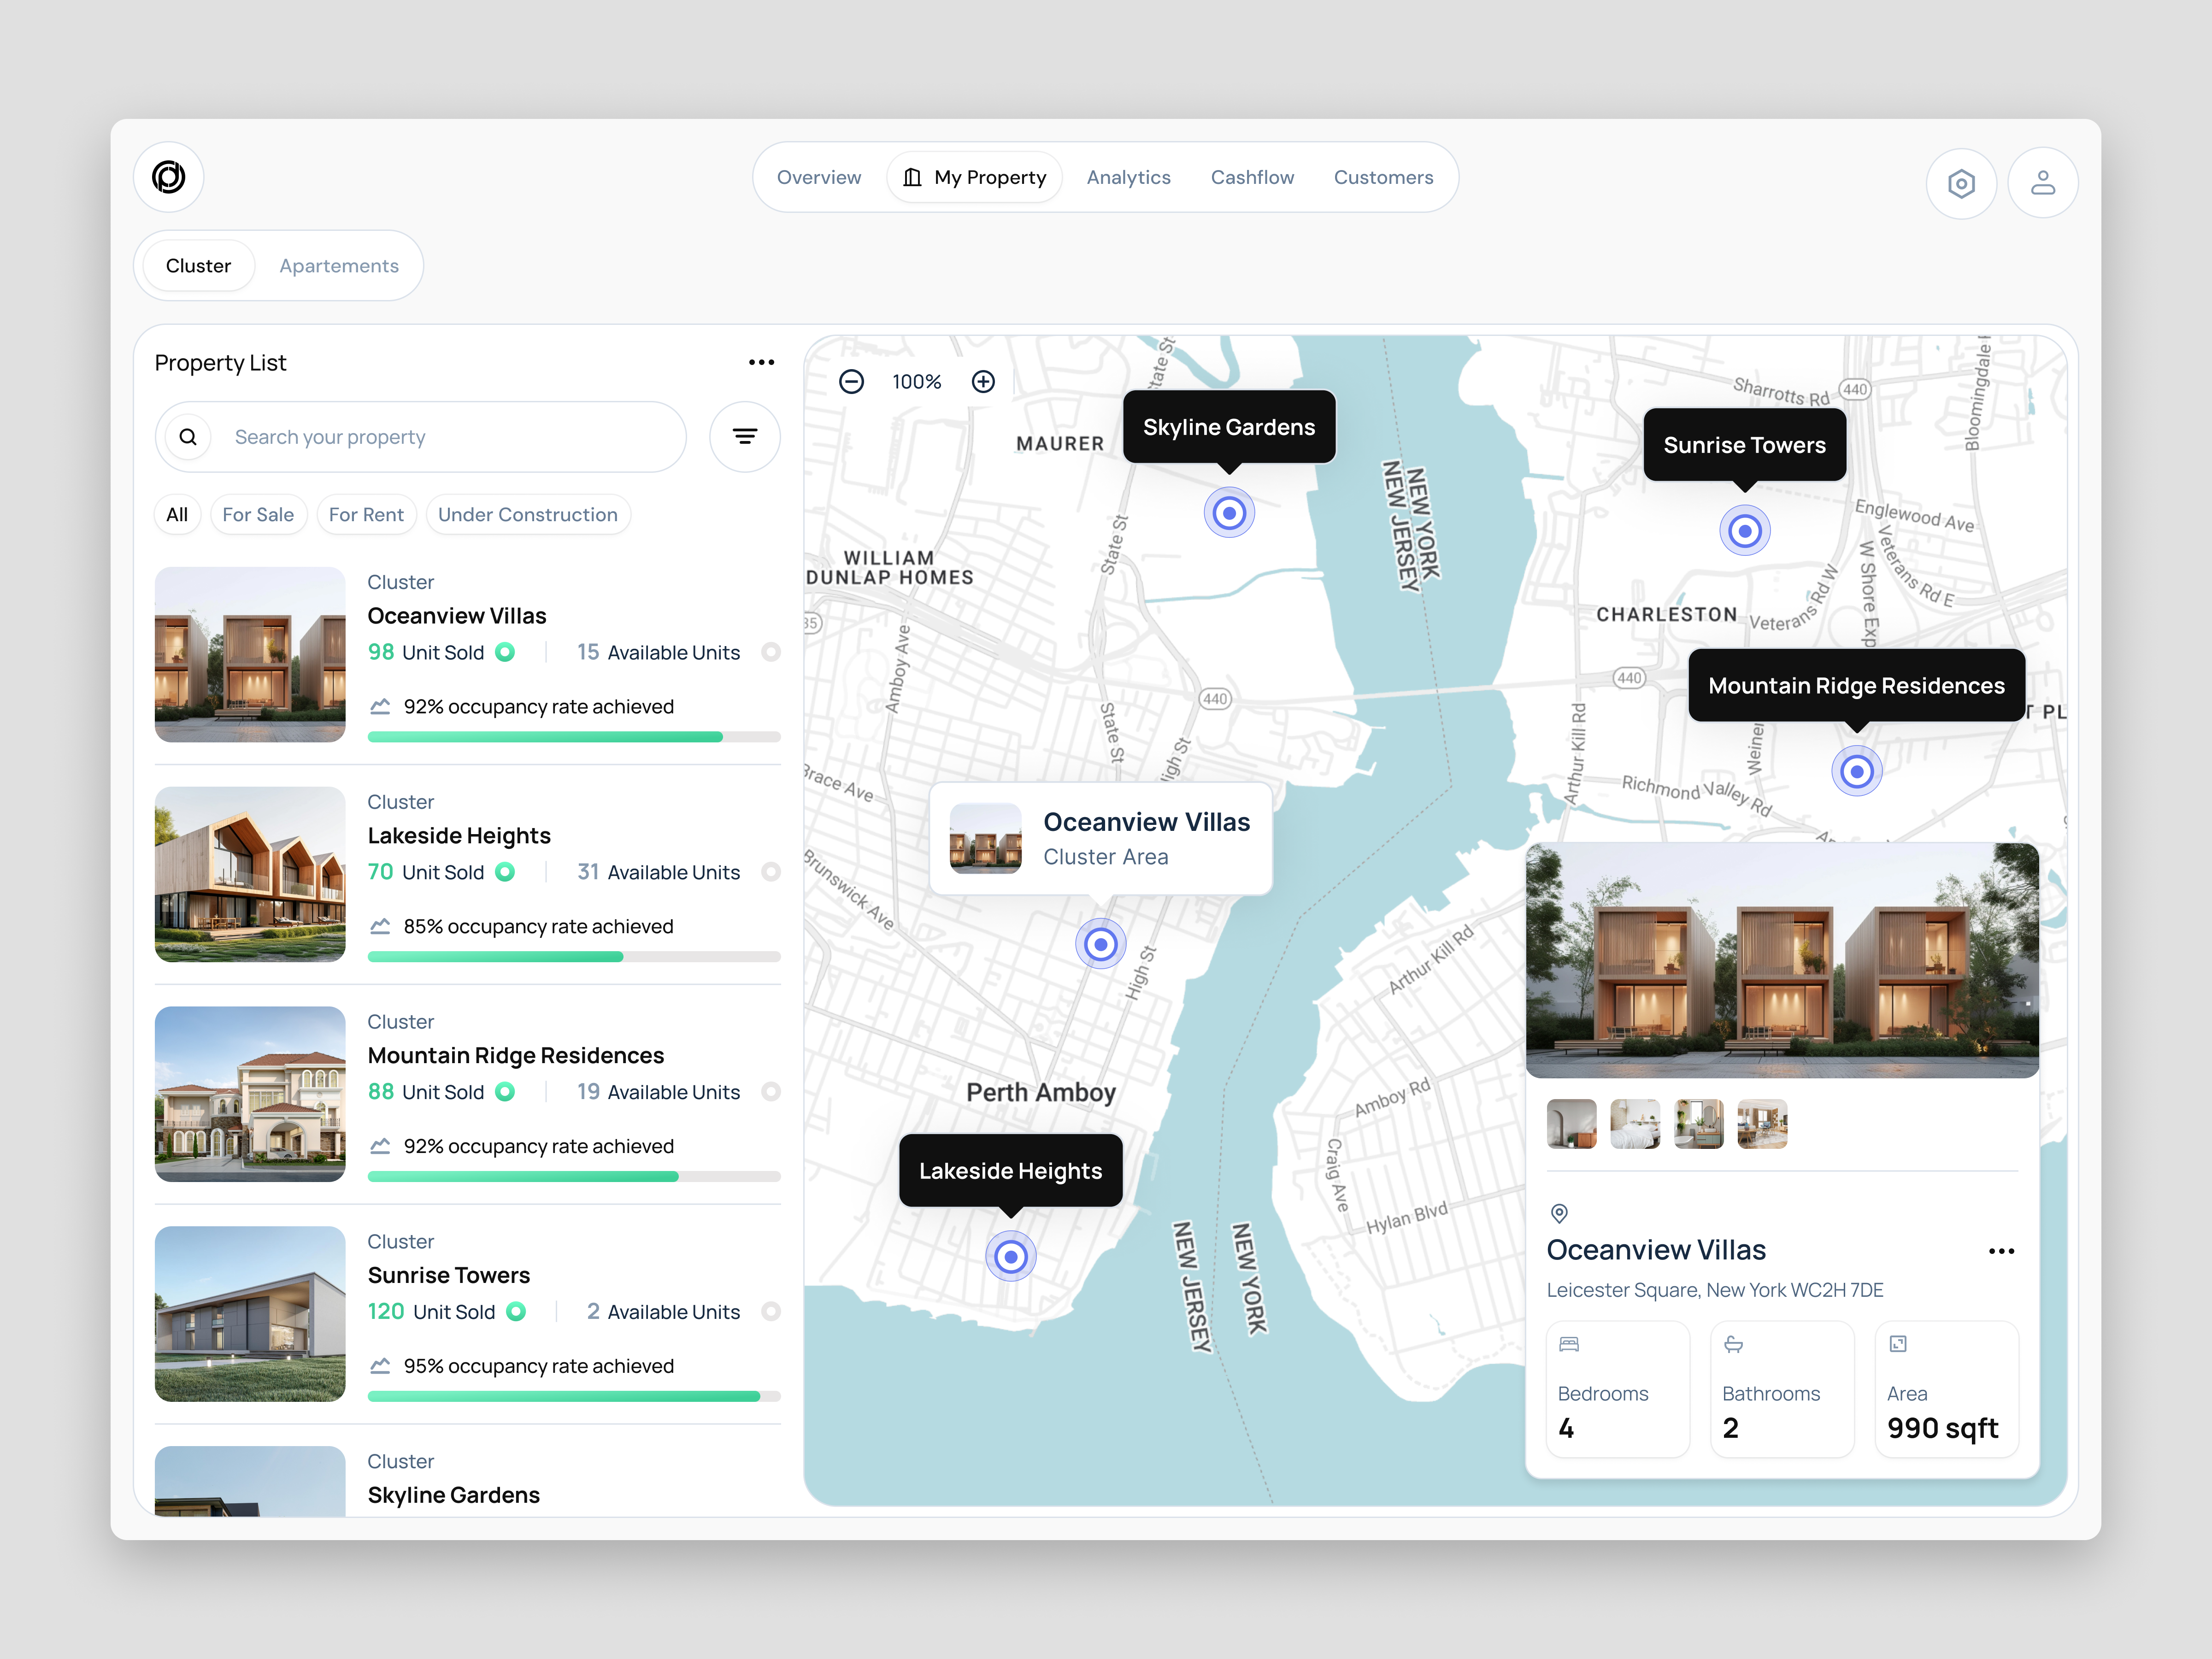2212x1659 pixels.
Task: Zoom in on the map
Action: coord(983,381)
